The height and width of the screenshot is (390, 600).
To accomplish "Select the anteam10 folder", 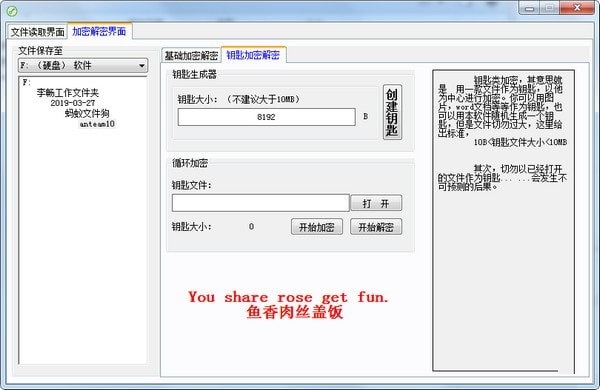I will [97, 124].
